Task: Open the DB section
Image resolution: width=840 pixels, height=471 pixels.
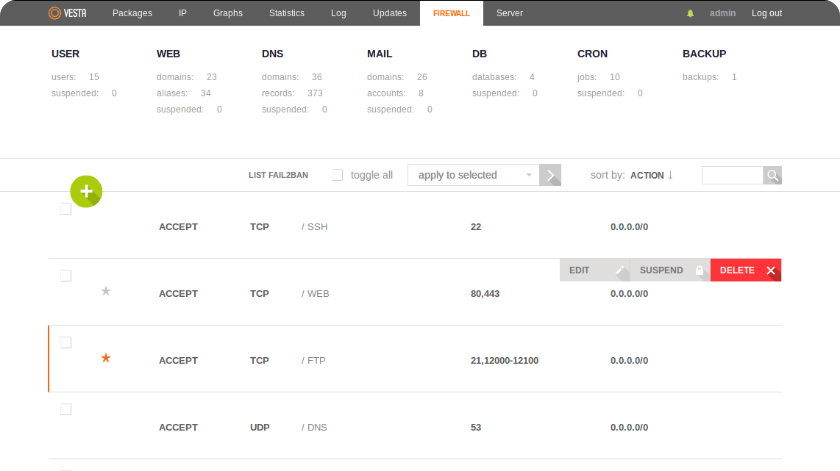Action: pyautogui.click(x=479, y=54)
